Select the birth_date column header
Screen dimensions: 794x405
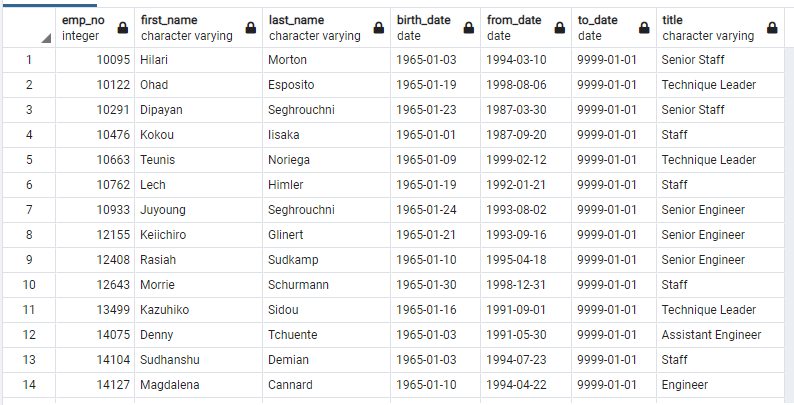(x=435, y=28)
